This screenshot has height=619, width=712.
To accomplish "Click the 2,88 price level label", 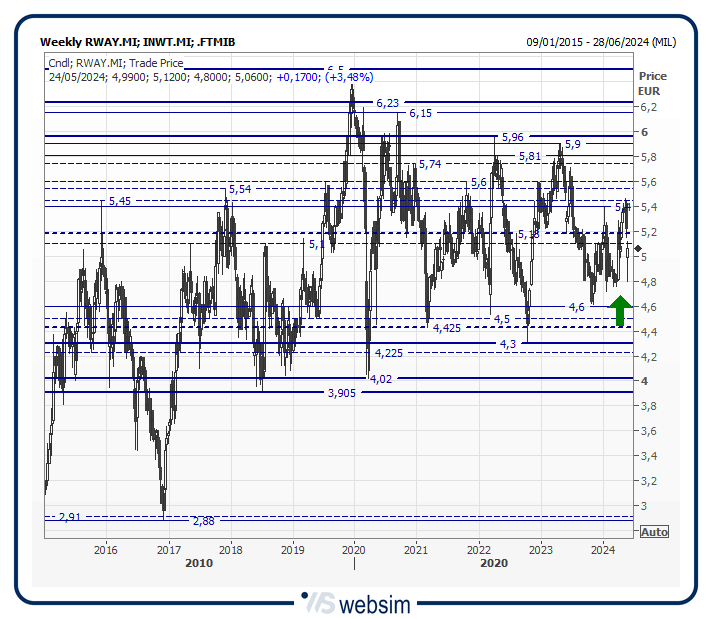I will (203, 521).
